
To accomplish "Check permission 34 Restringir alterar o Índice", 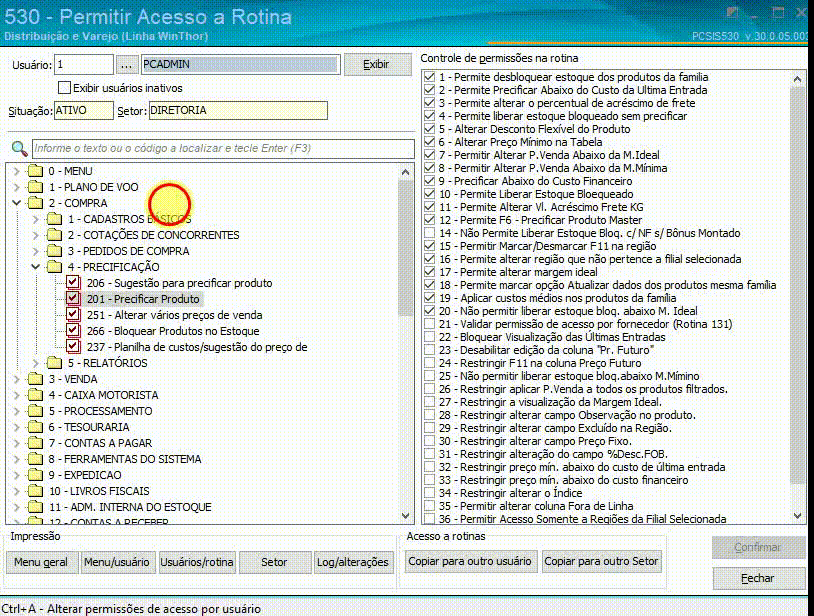I will point(430,493).
